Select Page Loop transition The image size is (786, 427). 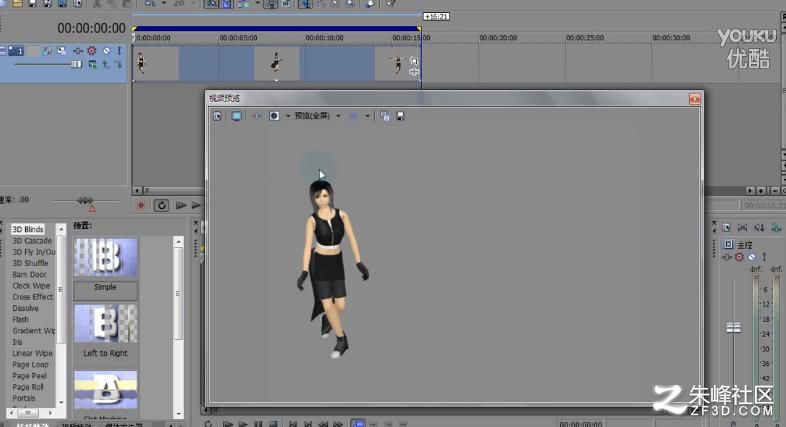[x=30, y=365]
